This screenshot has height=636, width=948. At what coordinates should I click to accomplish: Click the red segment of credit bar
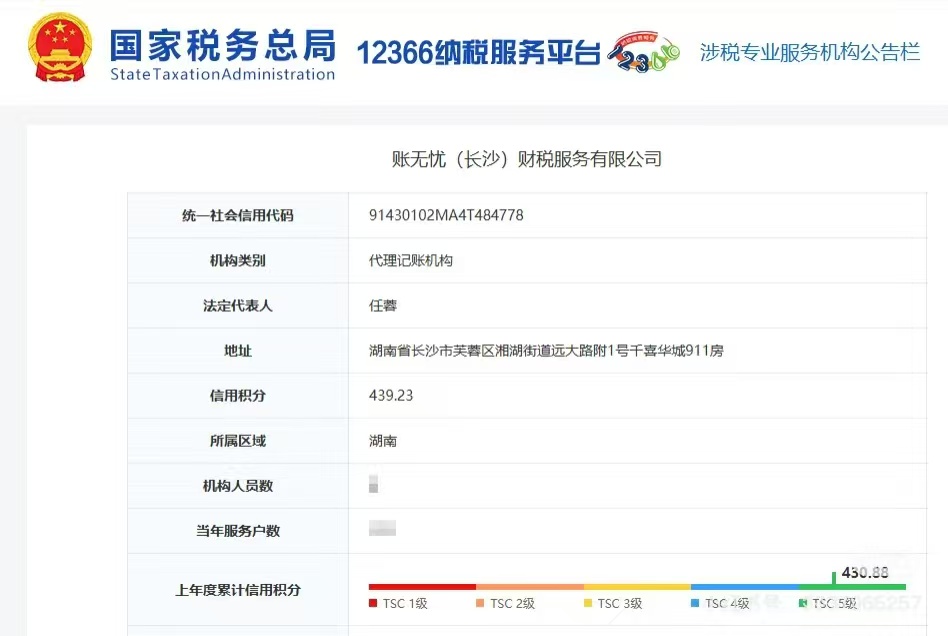click(x=422, y=587)
